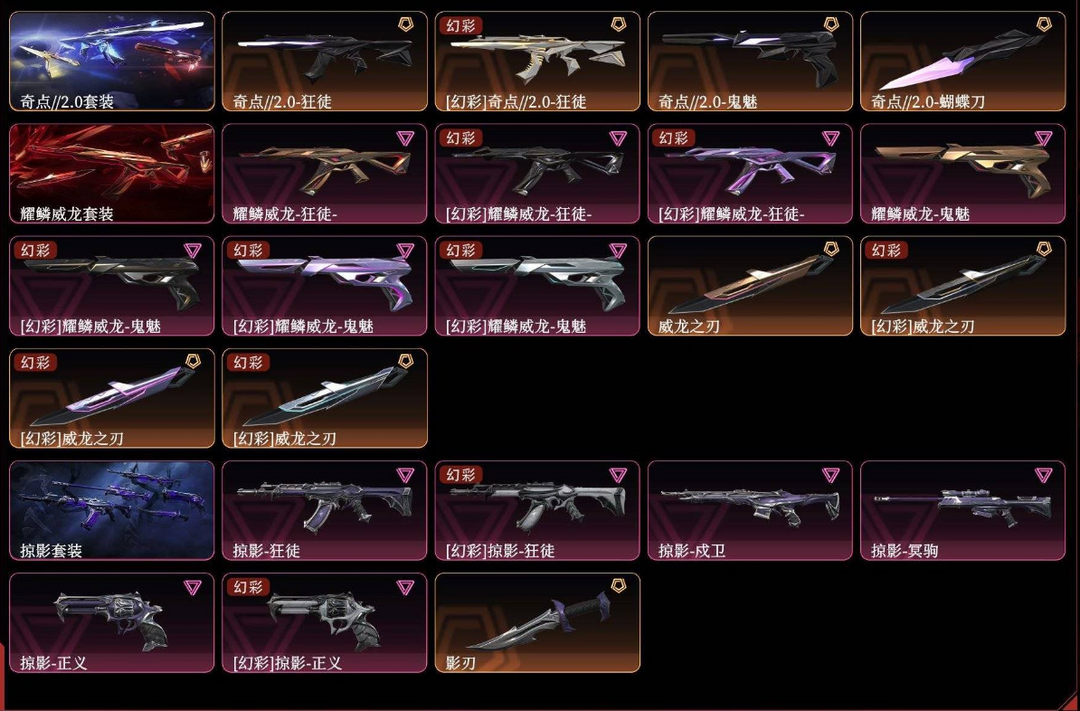Click gold pentagon rarity icon on 奇点//2.0-鬼魅

831,25
